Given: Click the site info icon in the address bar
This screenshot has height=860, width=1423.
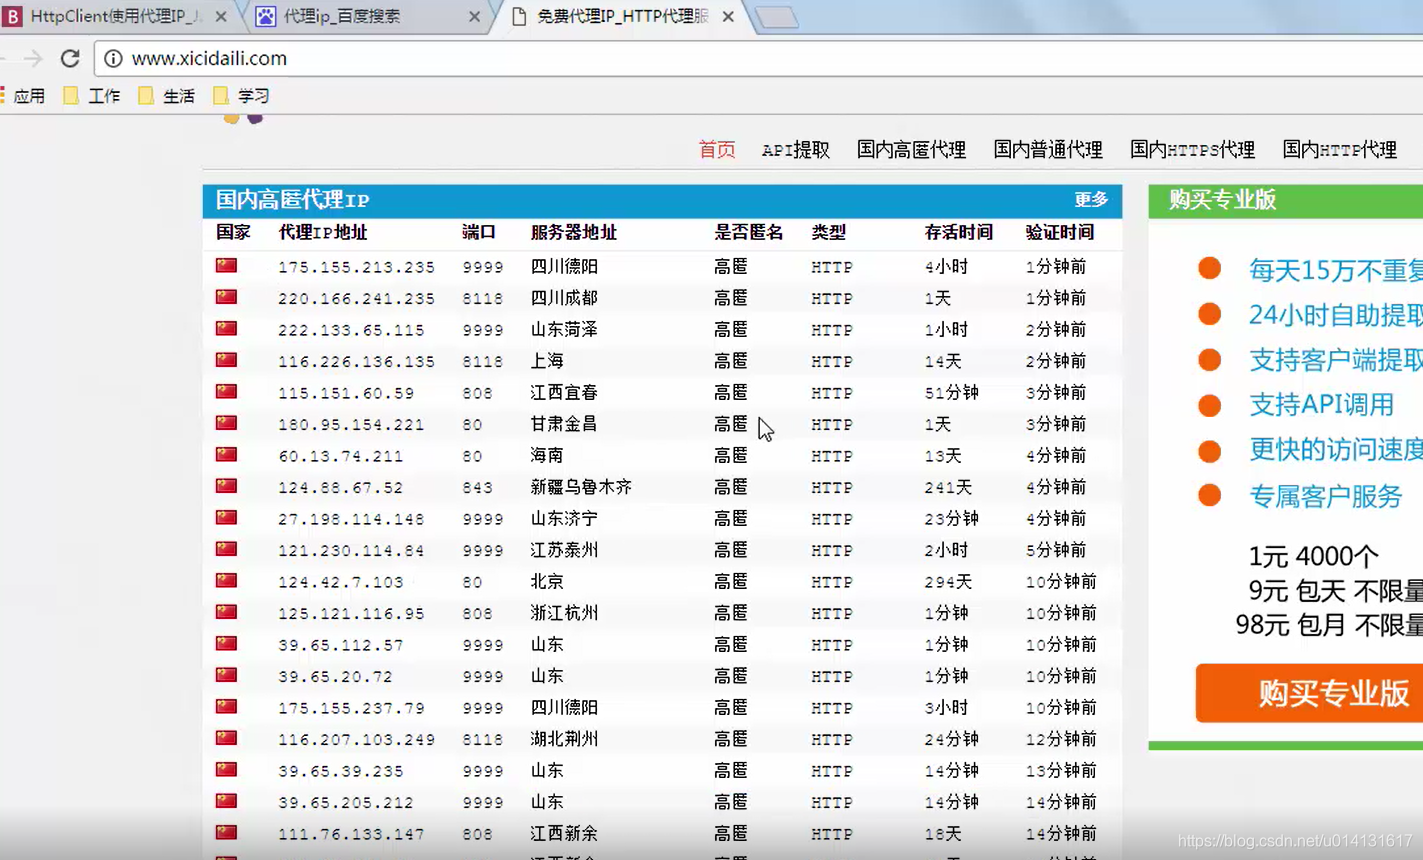Looking at the screenshot, I should point(113,59).
